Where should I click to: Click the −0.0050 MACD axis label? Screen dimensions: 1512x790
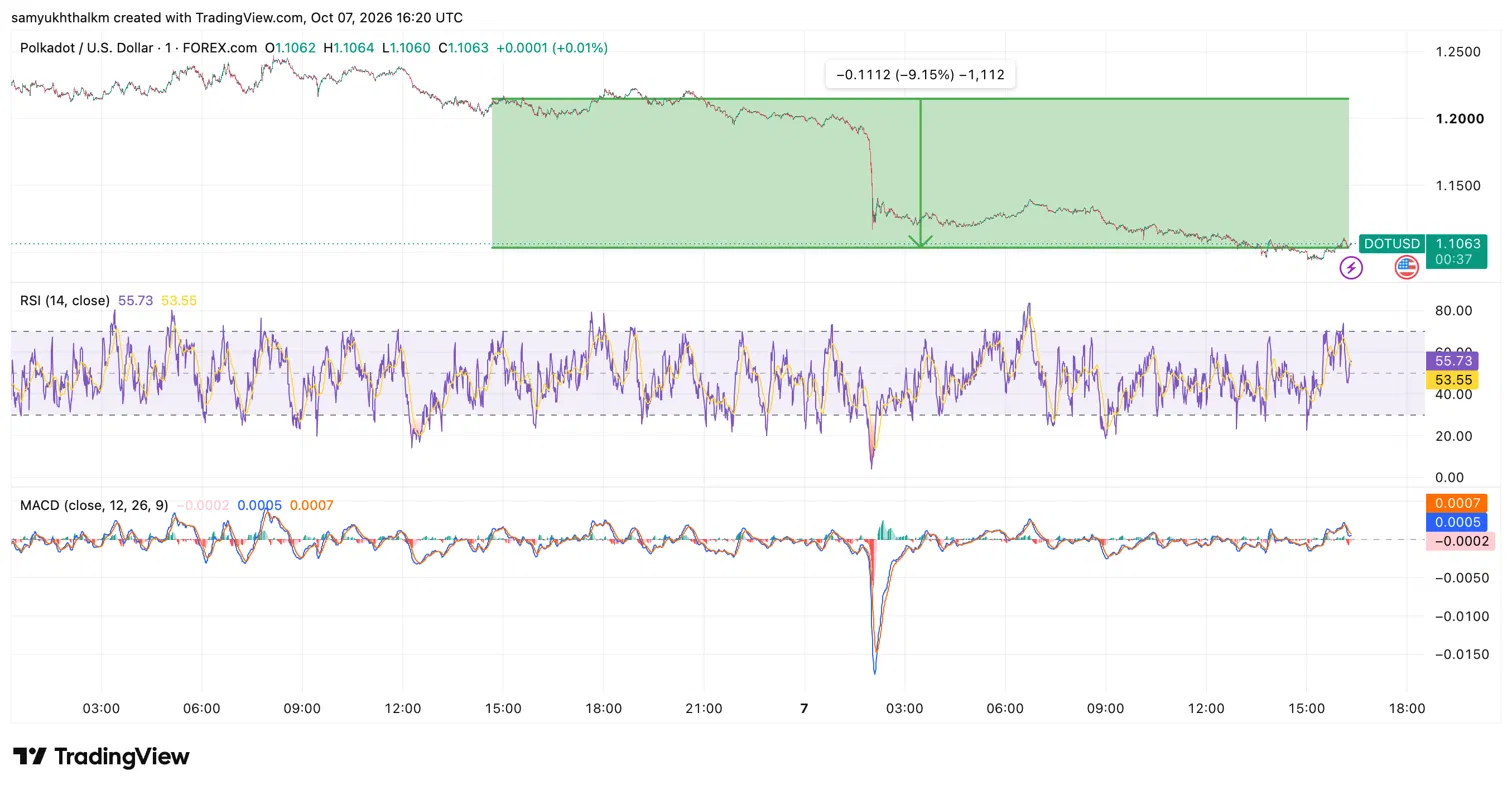(x=1460, y=578)
